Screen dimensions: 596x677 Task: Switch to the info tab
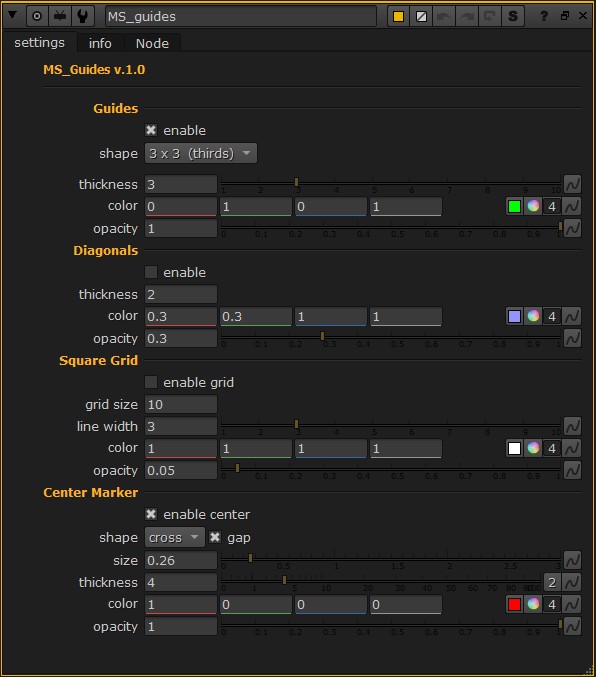pos(100,43)
